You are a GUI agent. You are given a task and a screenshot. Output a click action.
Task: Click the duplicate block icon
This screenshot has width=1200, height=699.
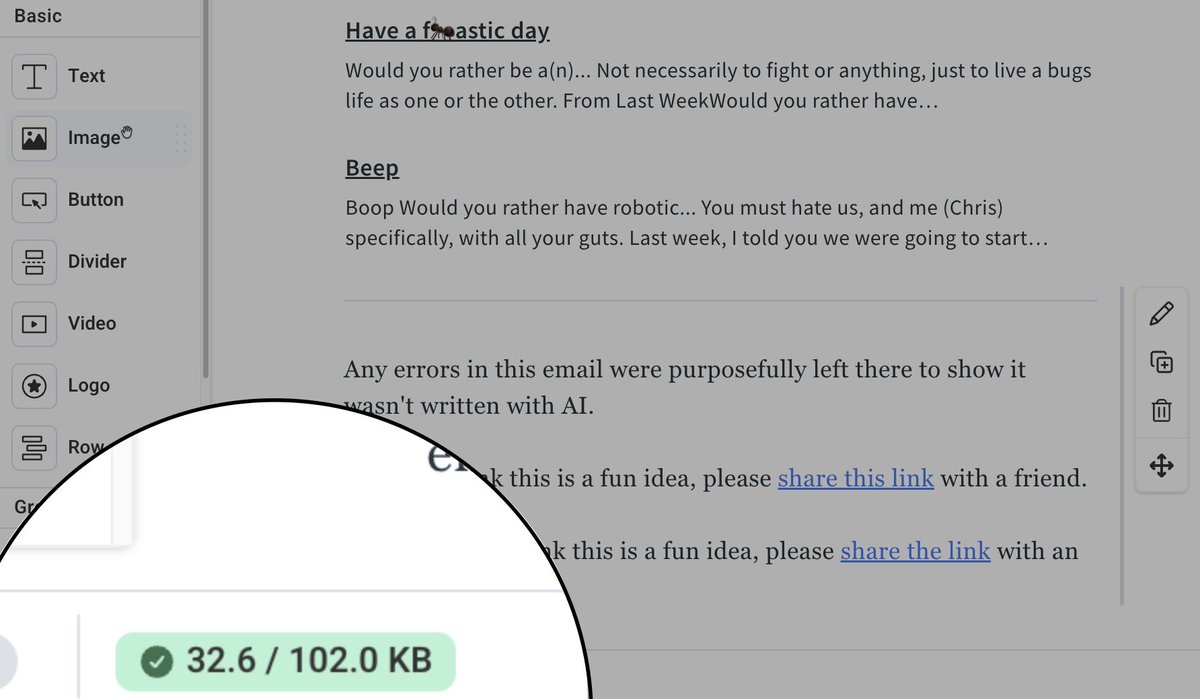pyautogui.click(x=1161, y=363)
